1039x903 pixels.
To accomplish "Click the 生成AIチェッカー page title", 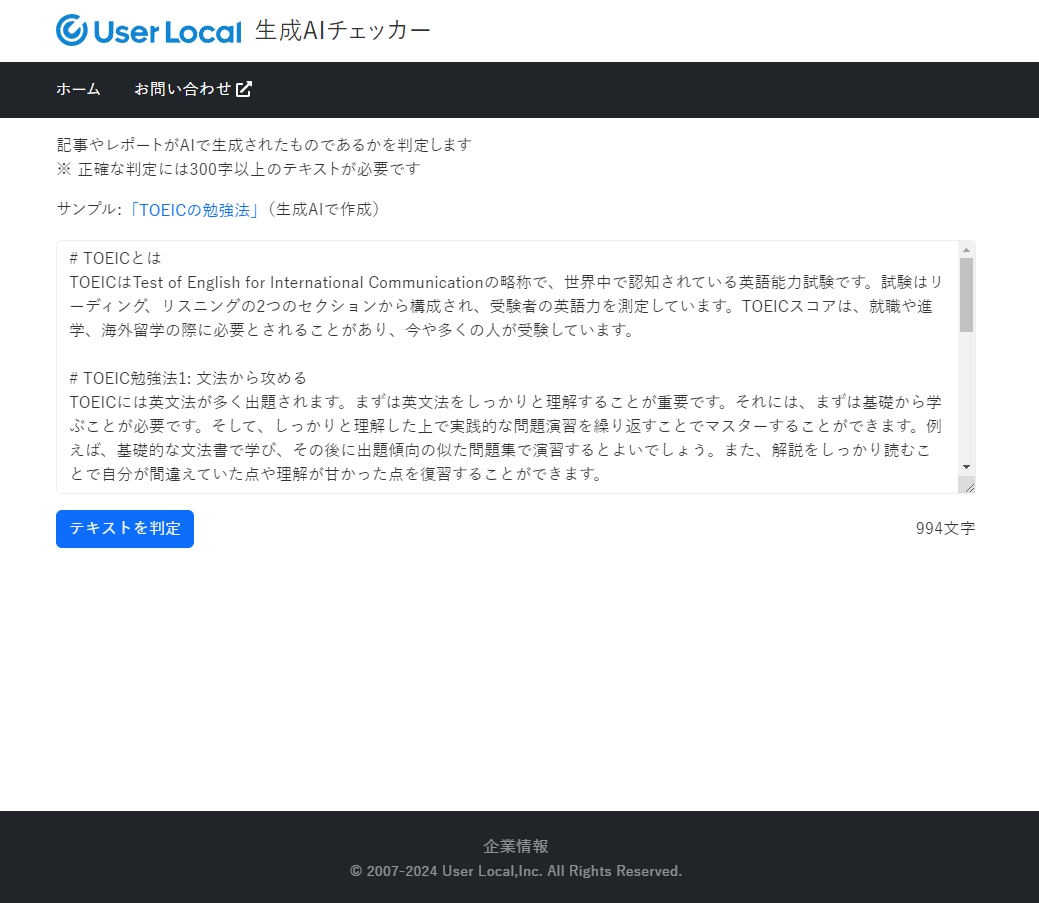I will point(343,31).
